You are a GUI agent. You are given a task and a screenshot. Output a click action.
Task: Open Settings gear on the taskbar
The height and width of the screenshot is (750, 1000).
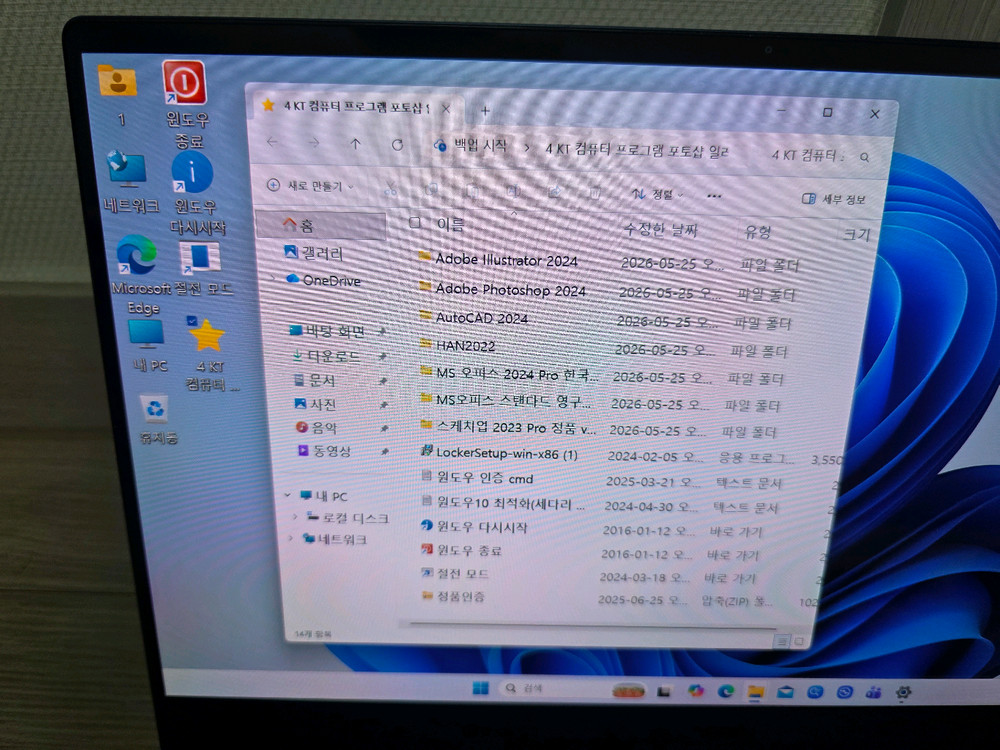tap(903, 692)
